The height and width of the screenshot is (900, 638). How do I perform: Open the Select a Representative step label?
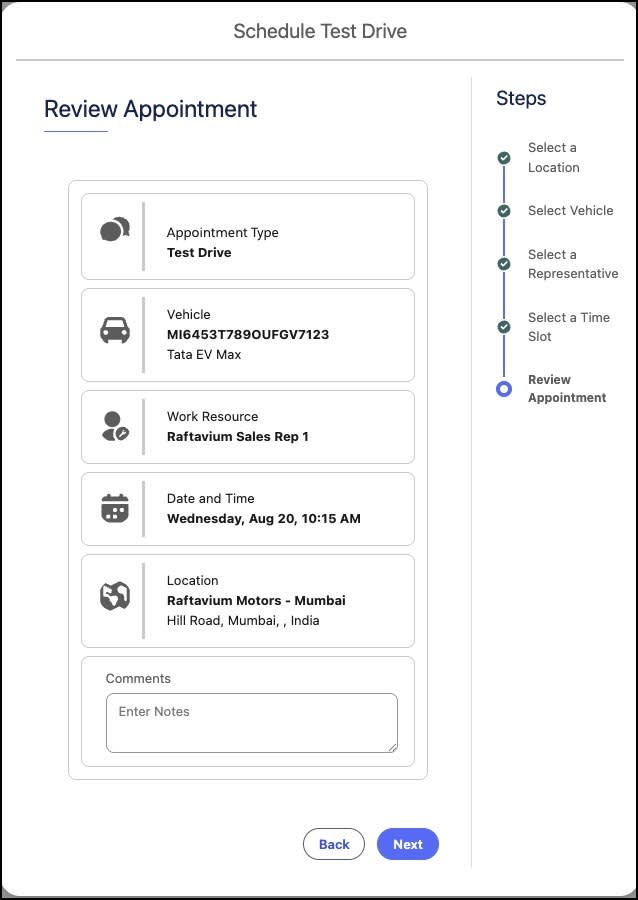573,264
